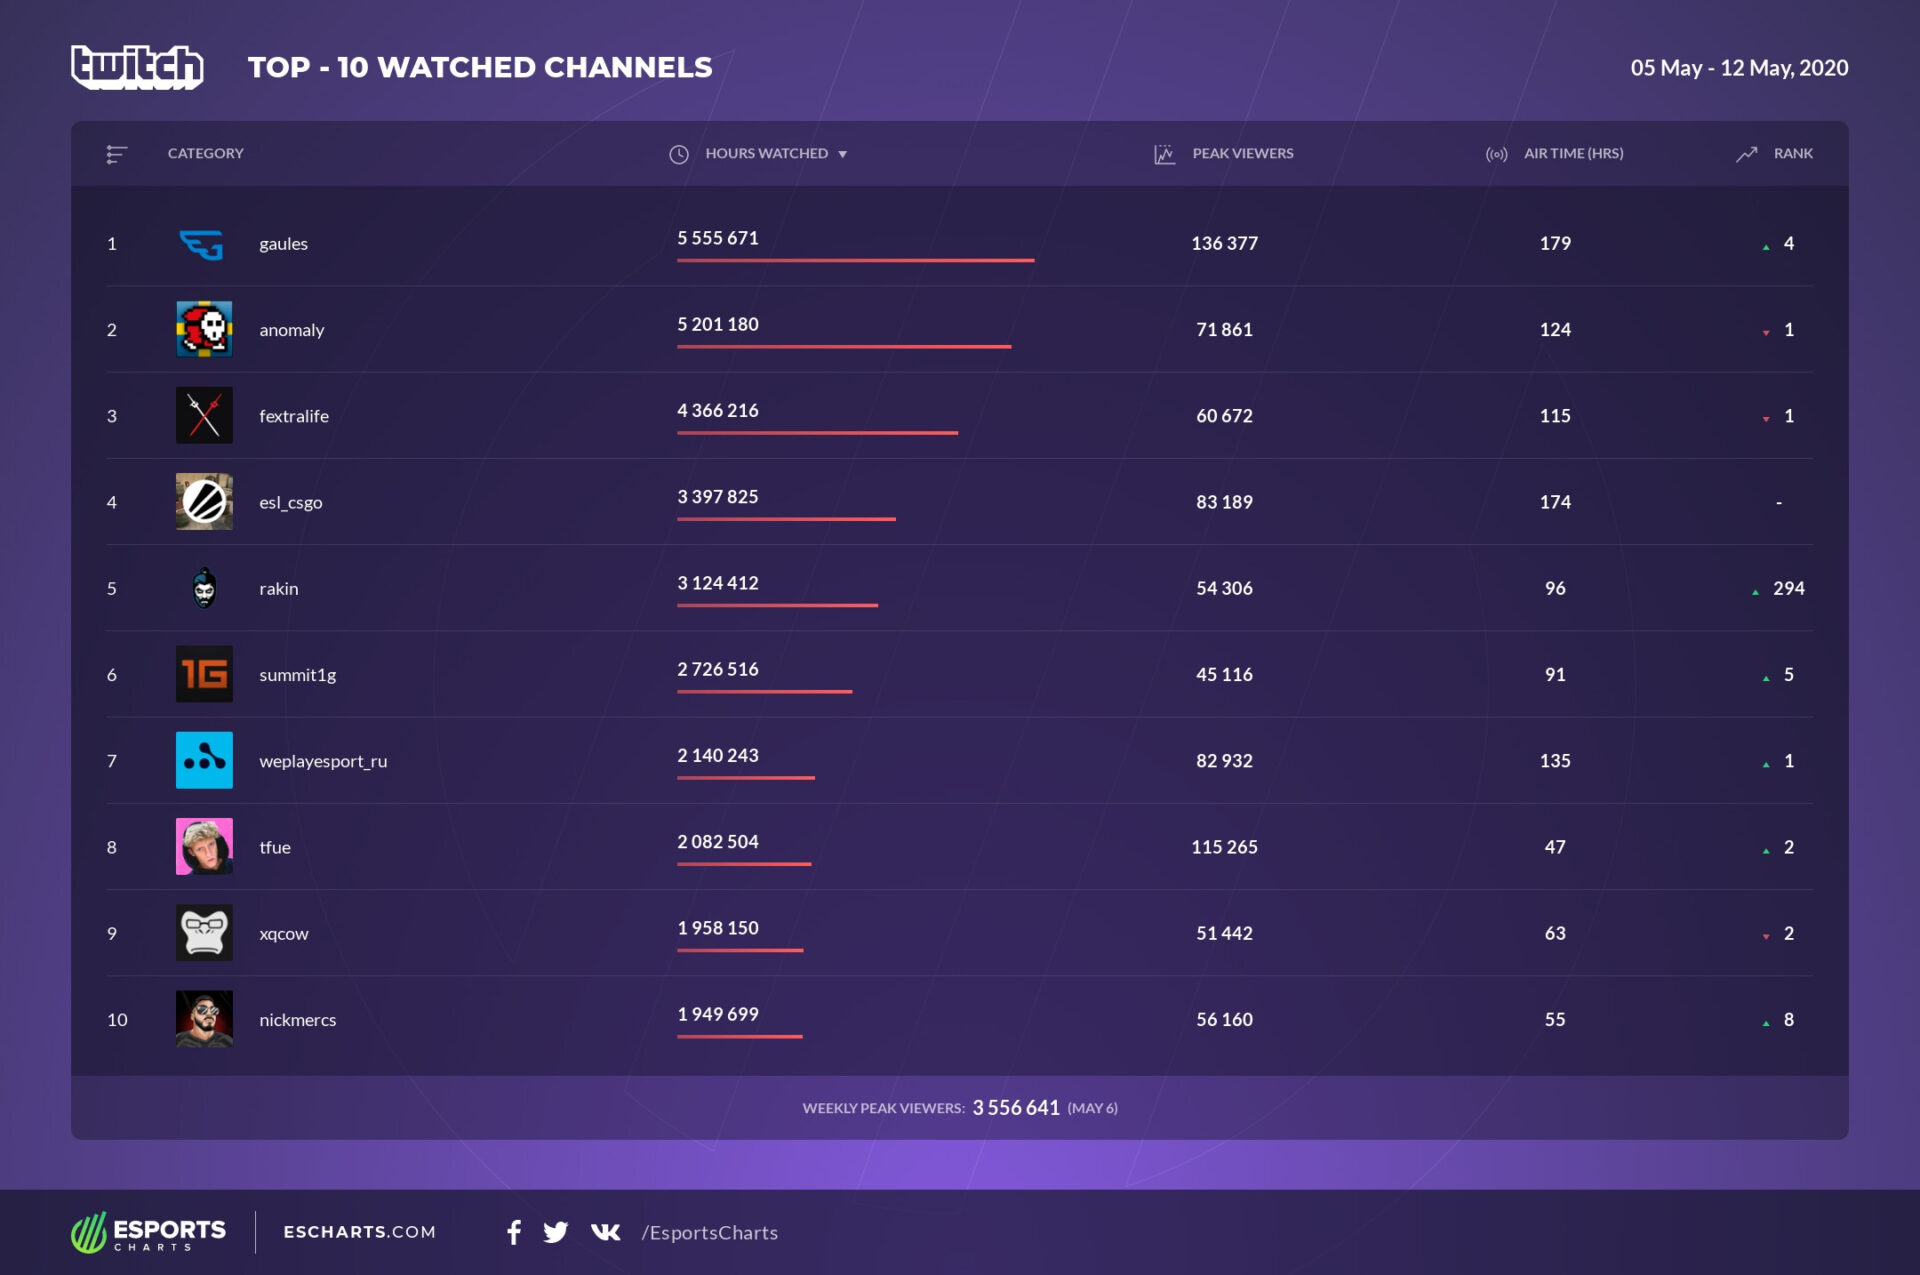Click the rank trend arrow icon
Screen dimensions: 1920x1275
pyautogui.click(x=1746, y=154)
